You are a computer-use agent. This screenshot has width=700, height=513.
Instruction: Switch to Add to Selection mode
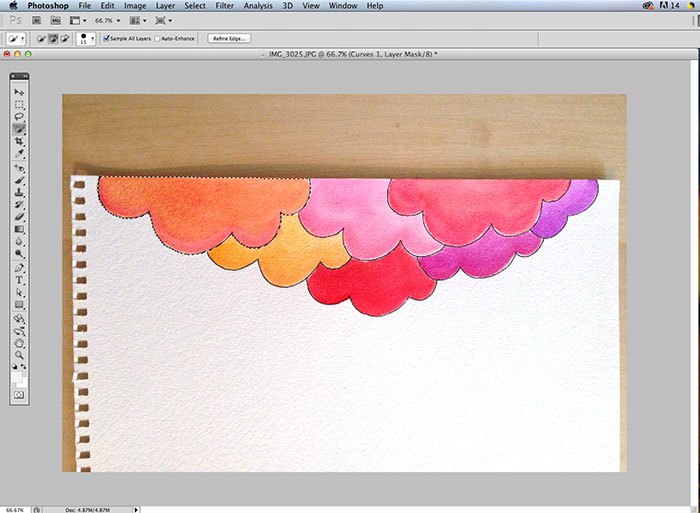tap(53, 39)
